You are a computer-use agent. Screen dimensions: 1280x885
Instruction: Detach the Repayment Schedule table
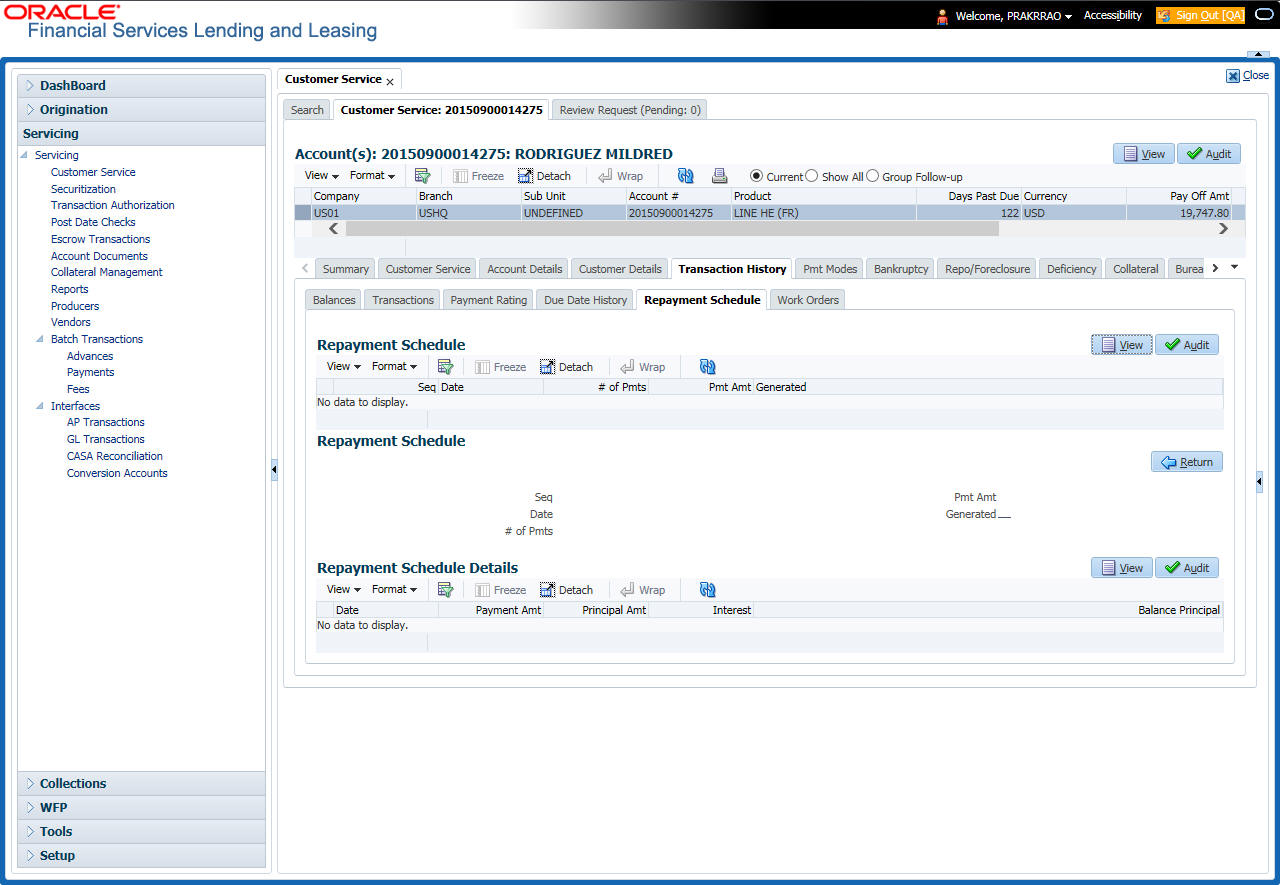coord(566,367)
